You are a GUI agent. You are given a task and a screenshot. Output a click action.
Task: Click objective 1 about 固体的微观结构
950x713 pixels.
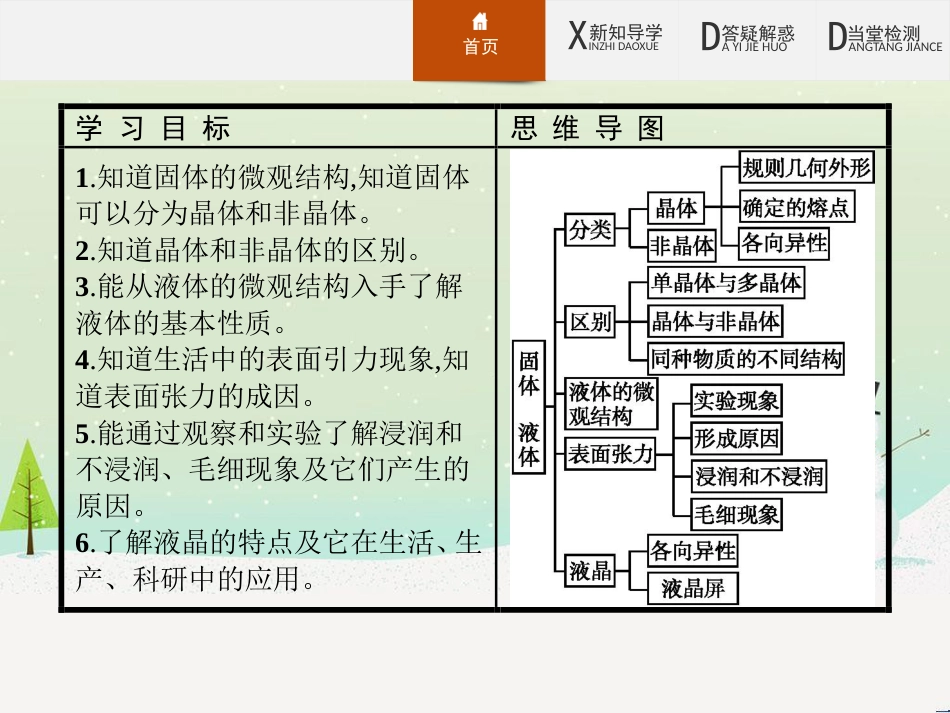tap(272, 195)
